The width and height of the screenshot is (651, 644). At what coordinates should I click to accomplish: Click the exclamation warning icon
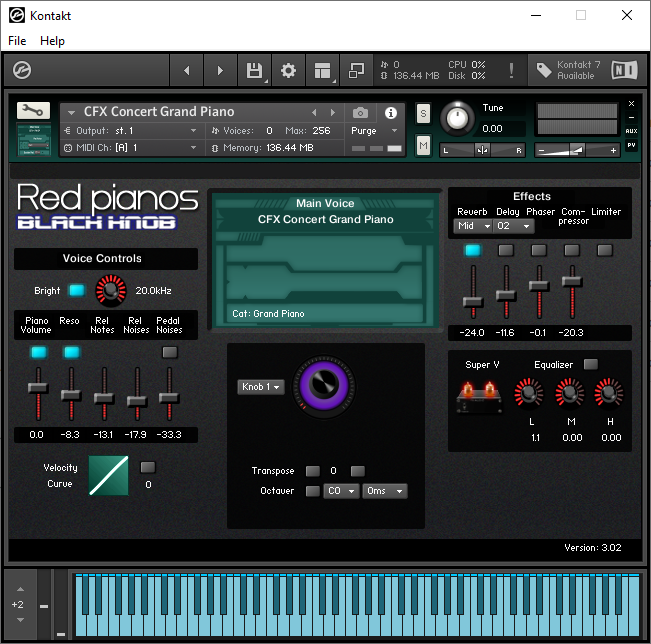pyautogui.click(x=511, y=70)
